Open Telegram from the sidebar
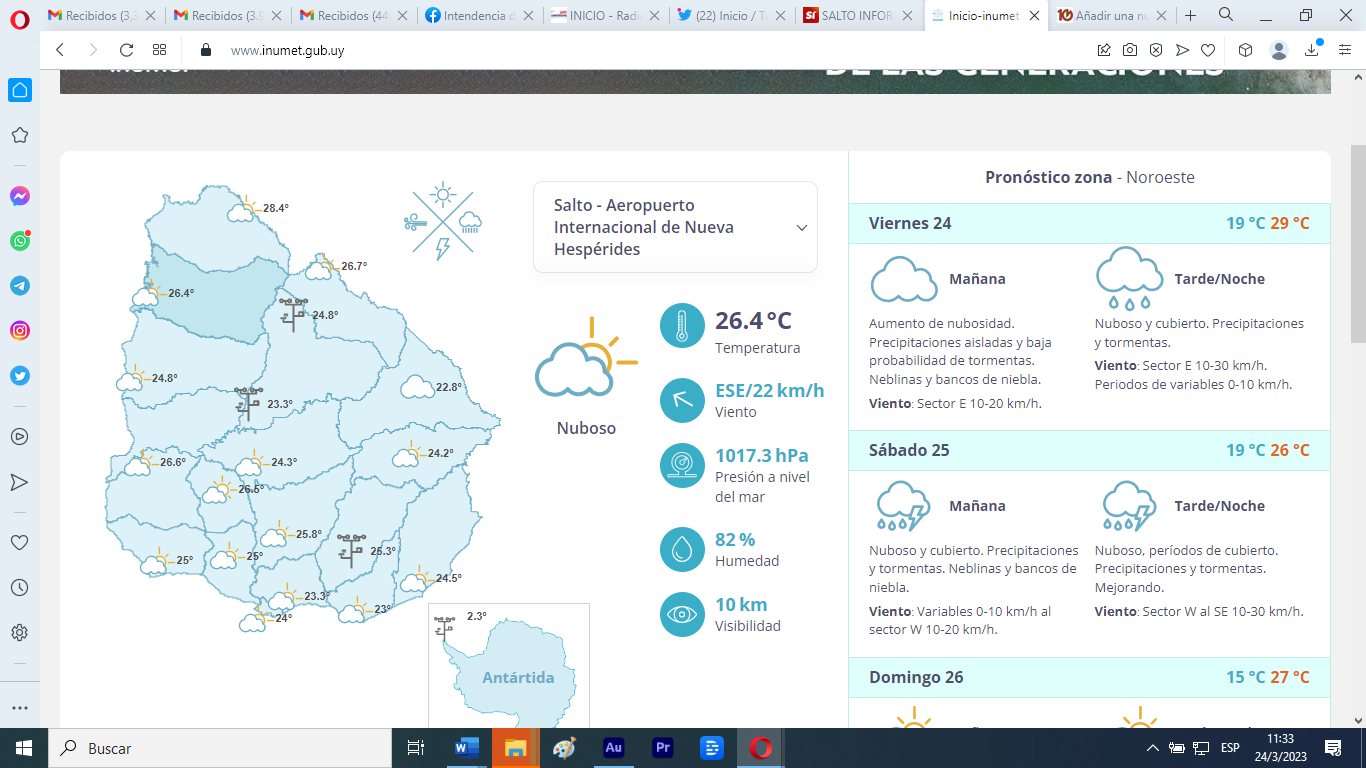 pyautogui.click(x=20, y=286)
